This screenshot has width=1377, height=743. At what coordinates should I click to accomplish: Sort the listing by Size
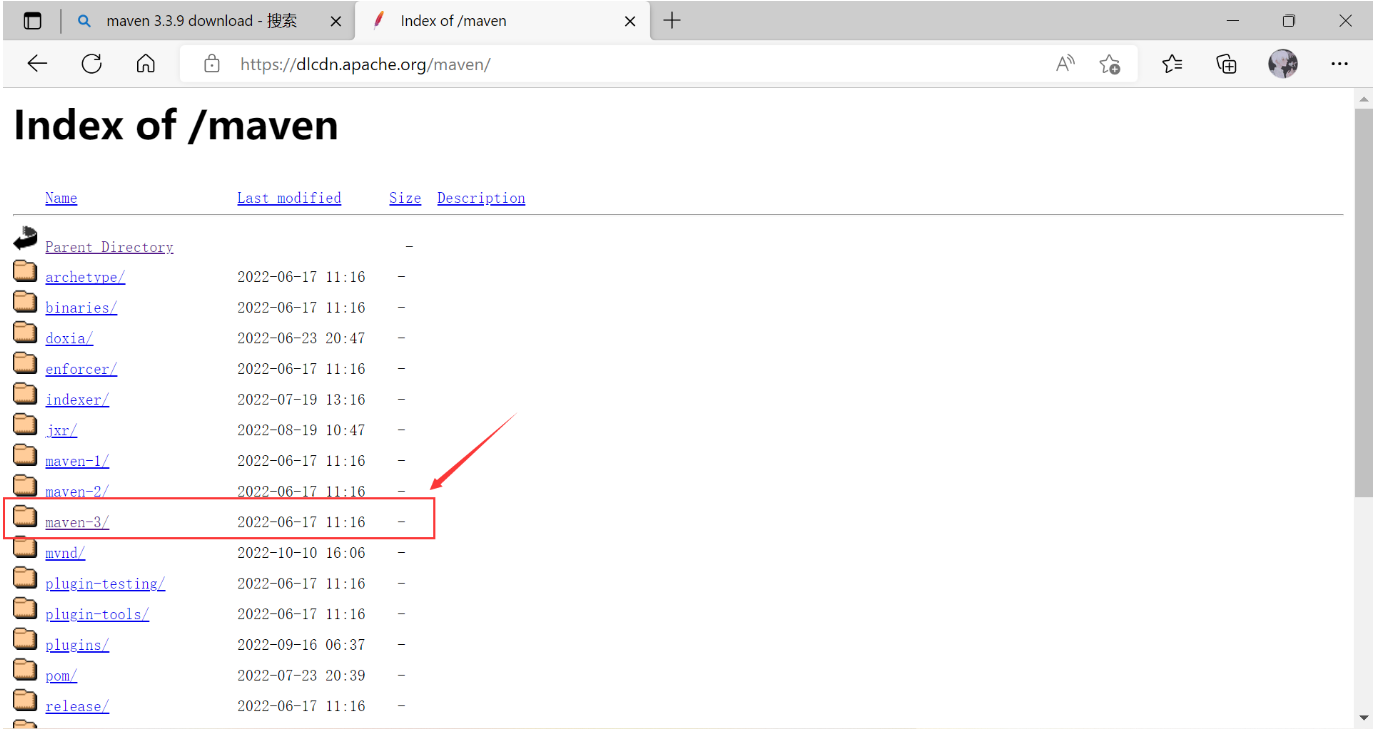click(405, 198)
